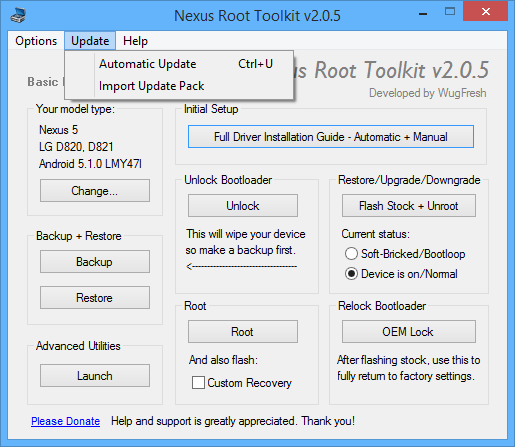This screenshot has width=515, height=447.
Task: Close the Nexus Root Toolkit window
Action: pos(486,12)
